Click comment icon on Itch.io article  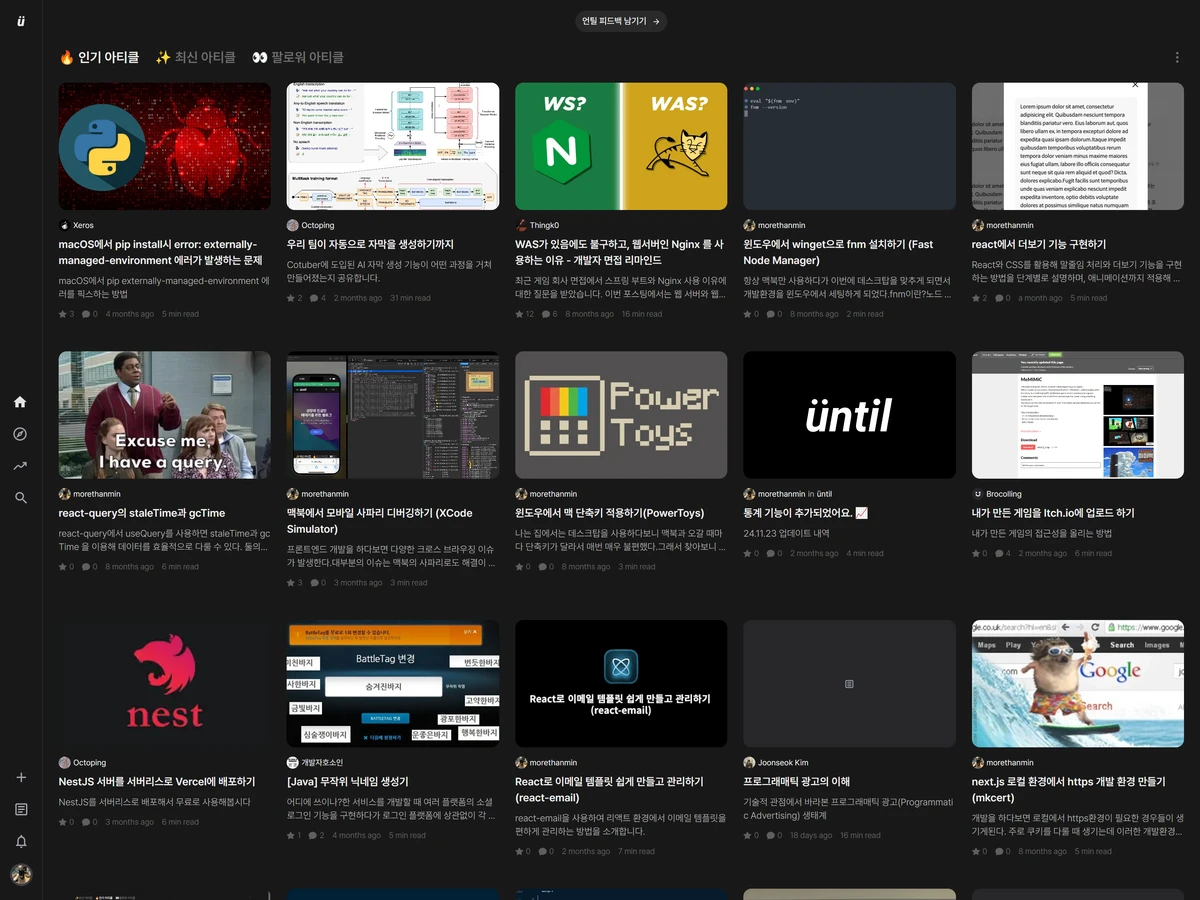point(999,553)
